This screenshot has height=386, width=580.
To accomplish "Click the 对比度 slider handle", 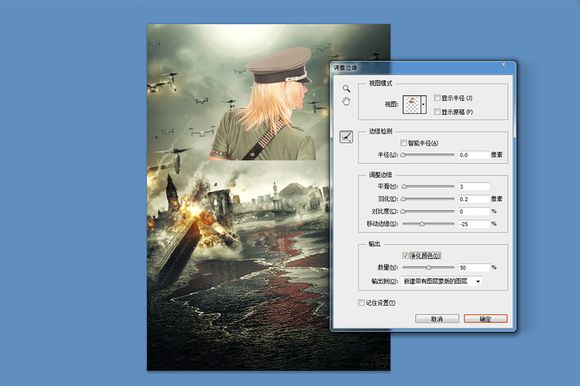I will point(404,211).
